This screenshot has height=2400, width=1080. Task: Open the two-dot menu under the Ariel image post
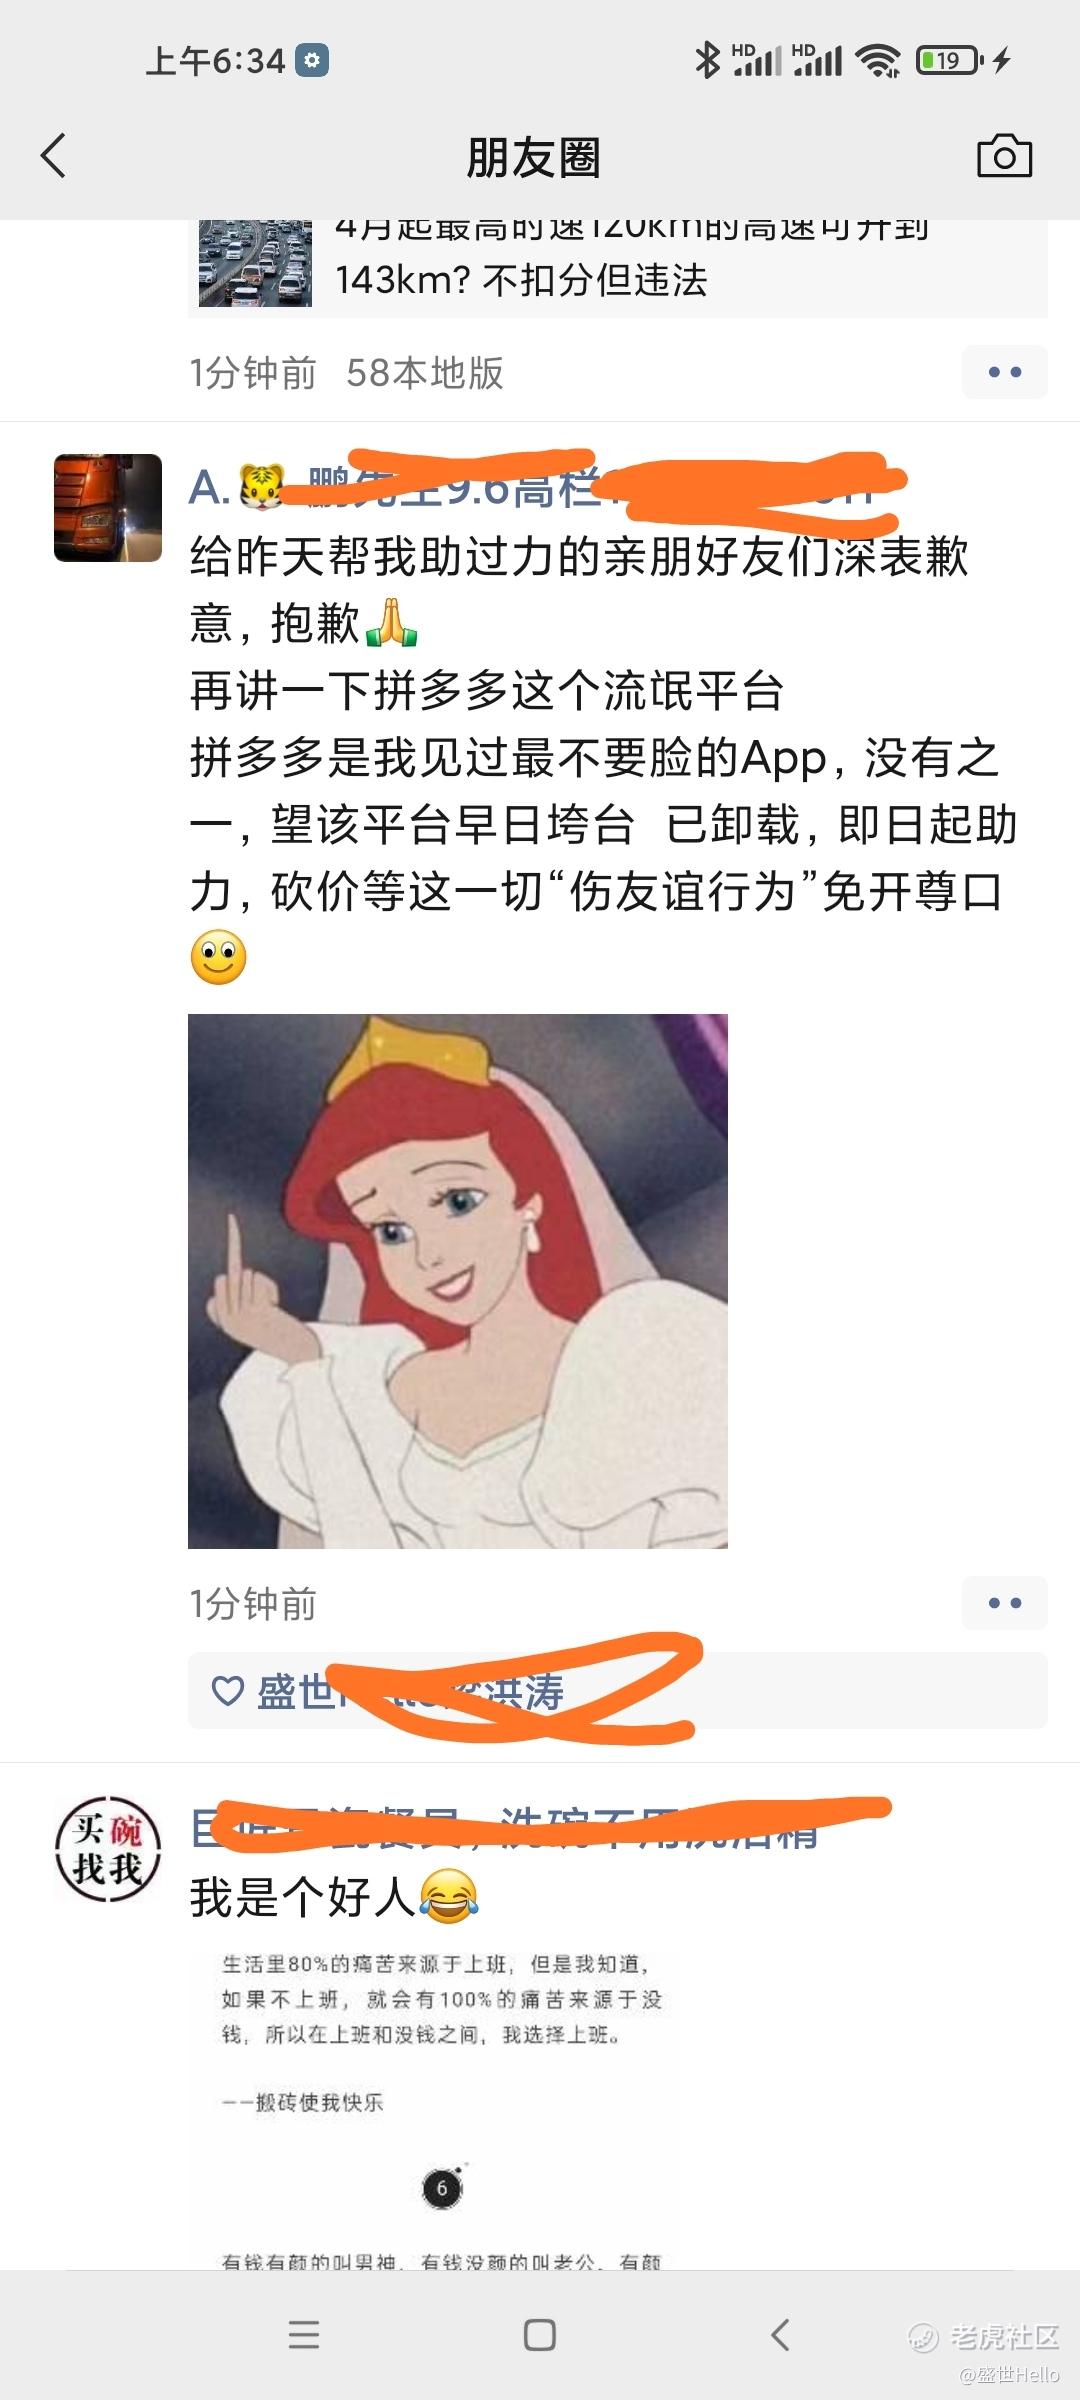point(1004,1603)
